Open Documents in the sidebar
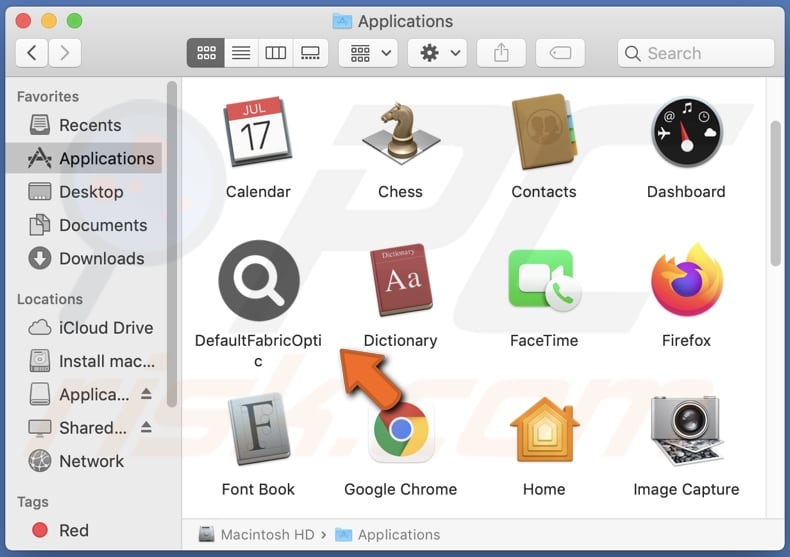Viewport: 790px width, 557px height. 84,225
